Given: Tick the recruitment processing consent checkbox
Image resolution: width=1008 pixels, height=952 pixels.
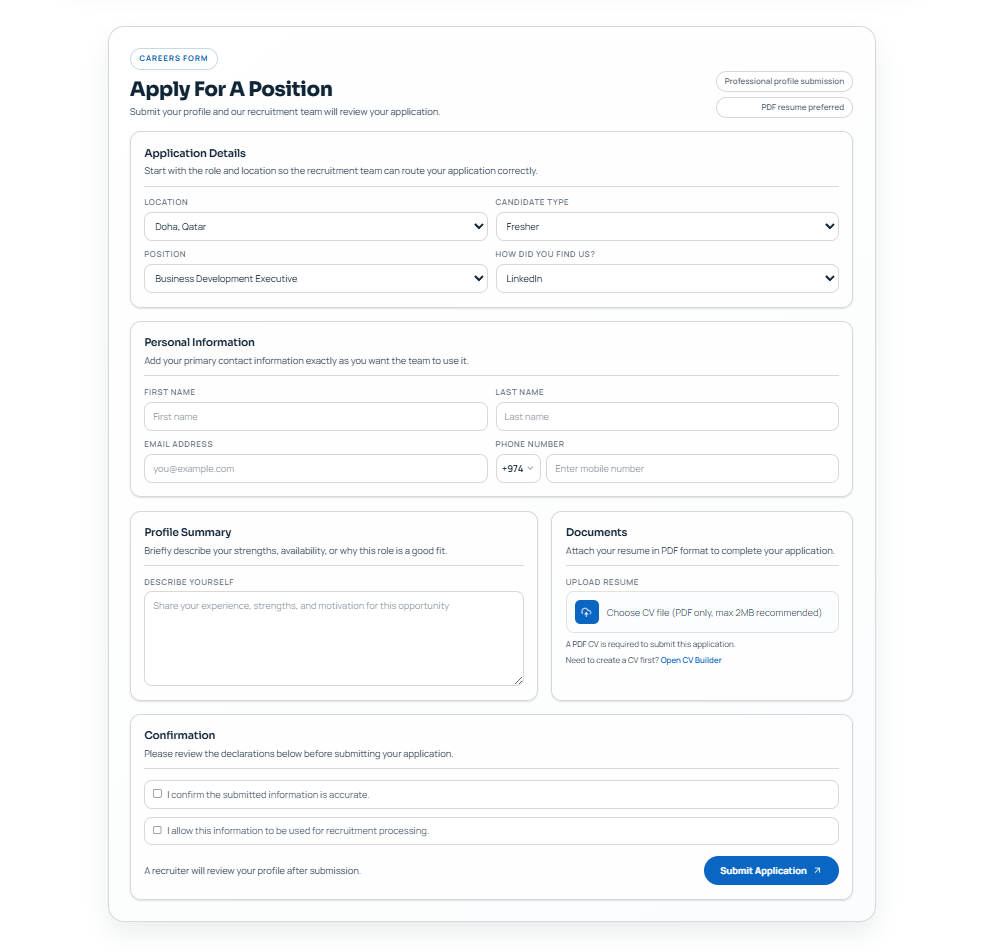Looking at the screenshot, I should coord(158,831).
